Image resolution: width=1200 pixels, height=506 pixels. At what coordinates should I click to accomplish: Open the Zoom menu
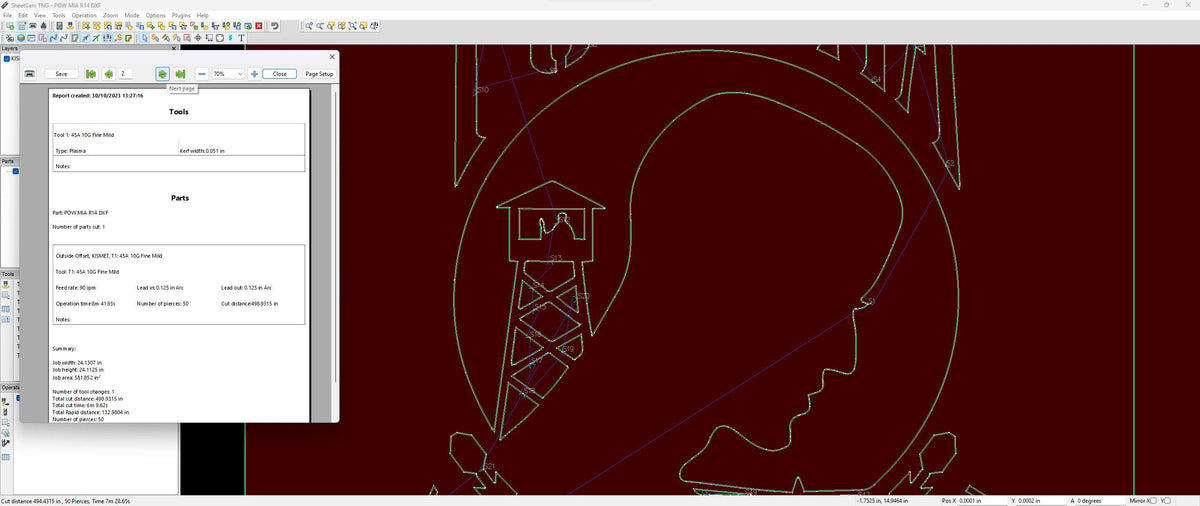[110, 16]
